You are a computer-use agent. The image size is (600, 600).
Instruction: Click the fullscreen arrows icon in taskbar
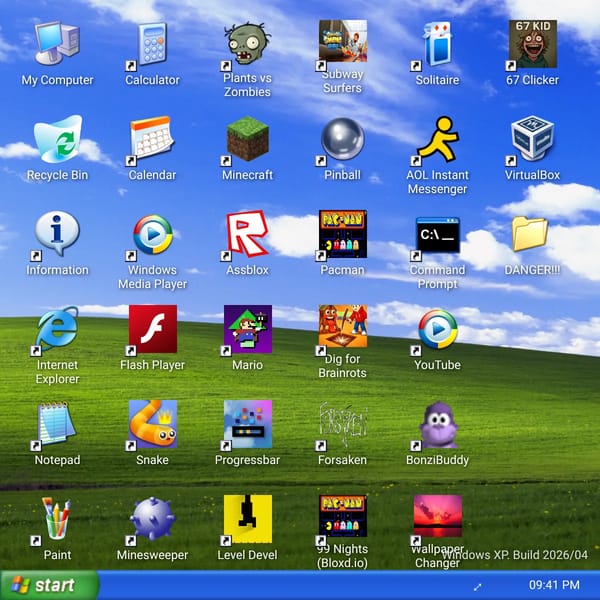[x=477, y=587]
